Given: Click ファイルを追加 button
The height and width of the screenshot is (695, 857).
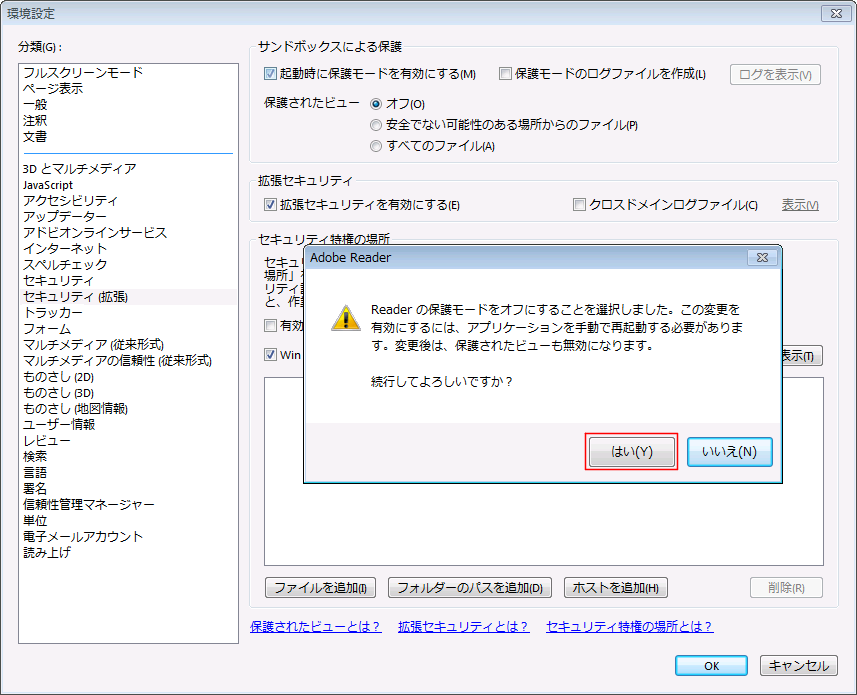Looking at the screenshot, I should (320, 588).
